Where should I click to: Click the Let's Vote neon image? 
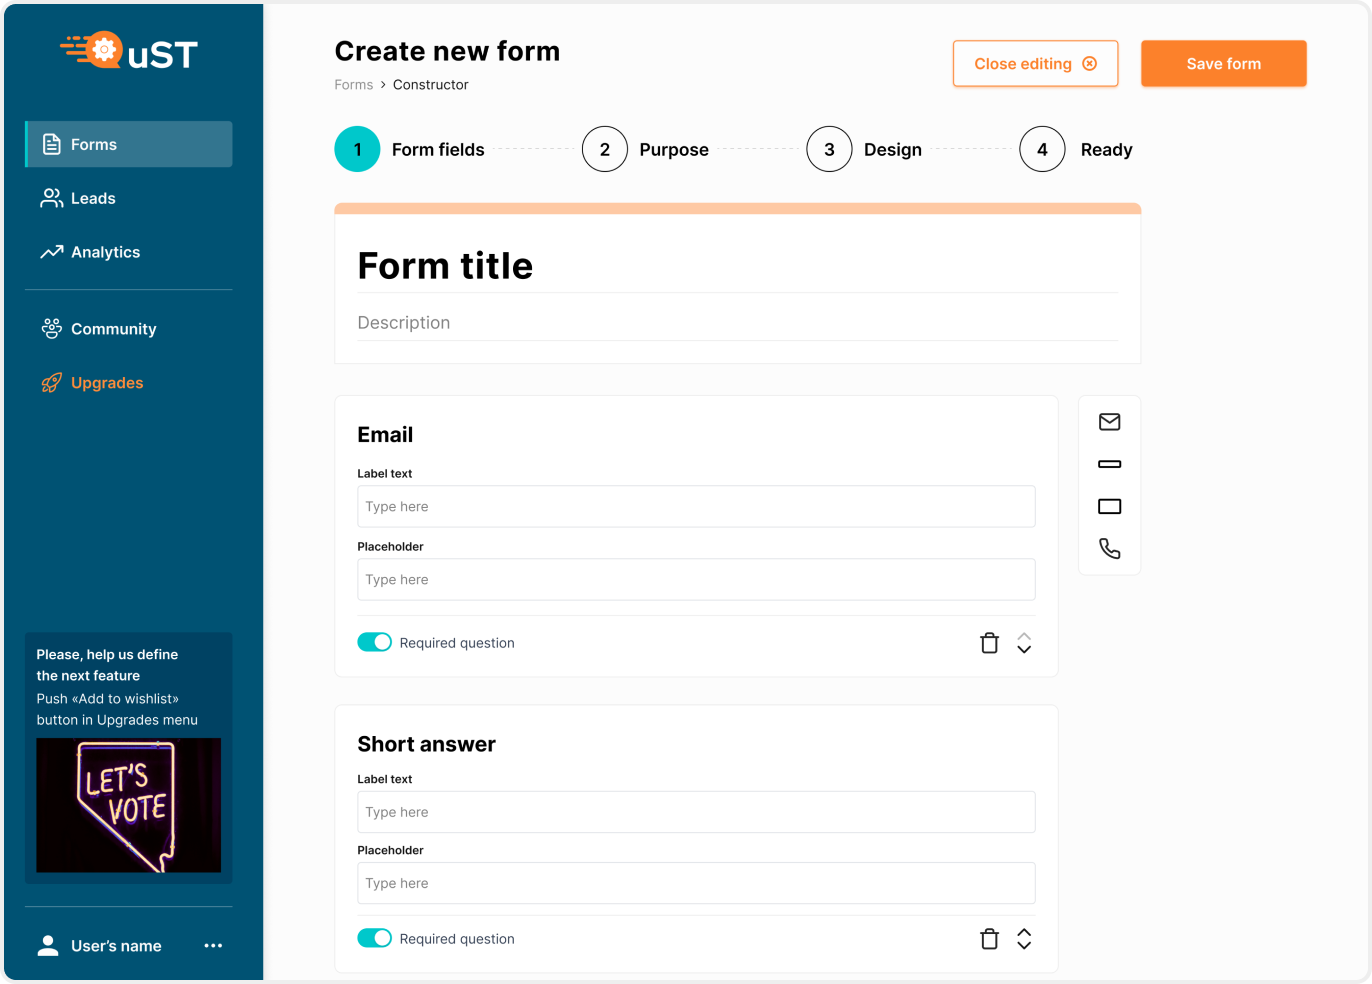coord(128,805)
